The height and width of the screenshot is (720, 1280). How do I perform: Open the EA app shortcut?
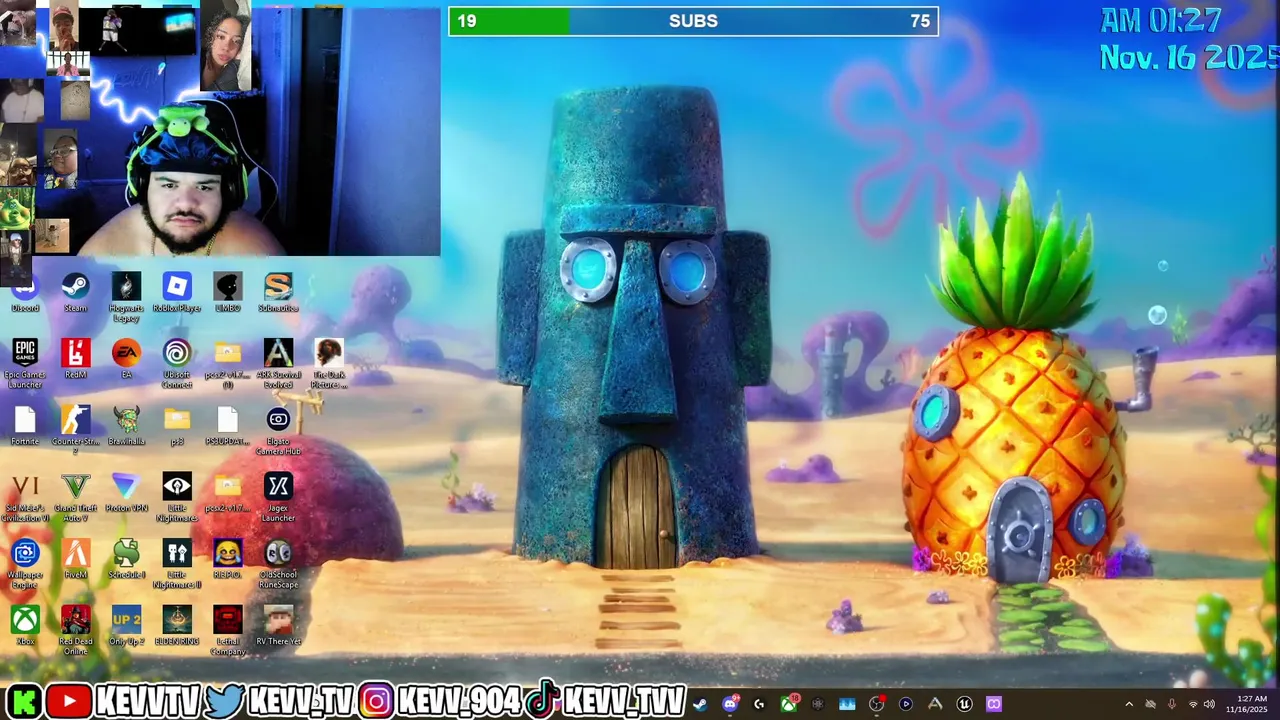coord(126,360)
